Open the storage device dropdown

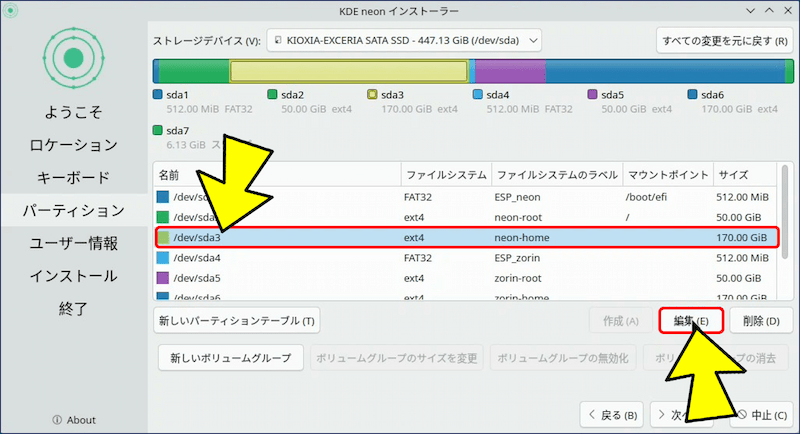[x=404, y=41]
